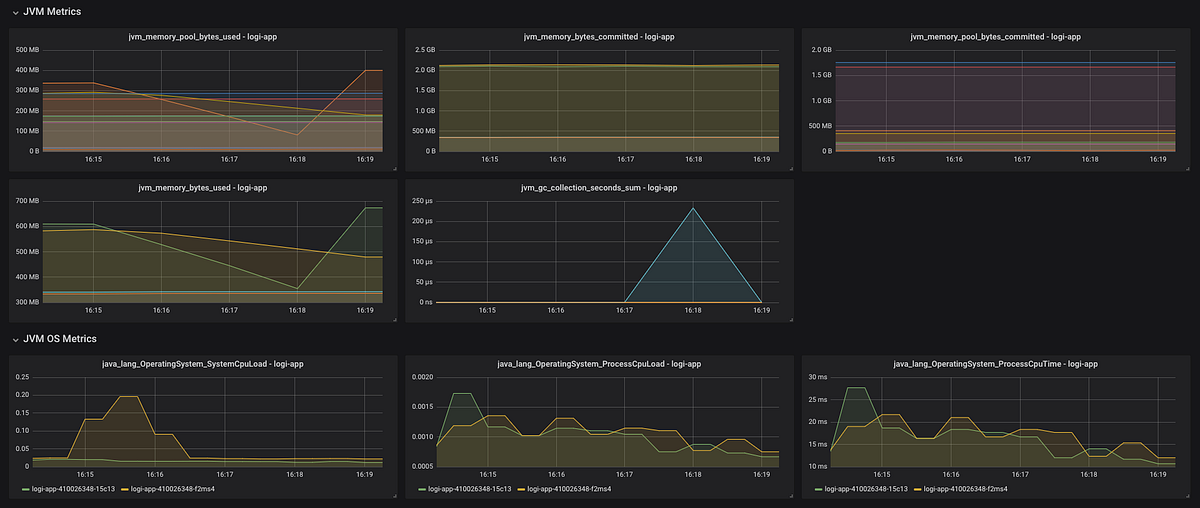Click the GC collection spike peak at 16:18
This screenshot has height=508, width=1200.
point(693,208)
